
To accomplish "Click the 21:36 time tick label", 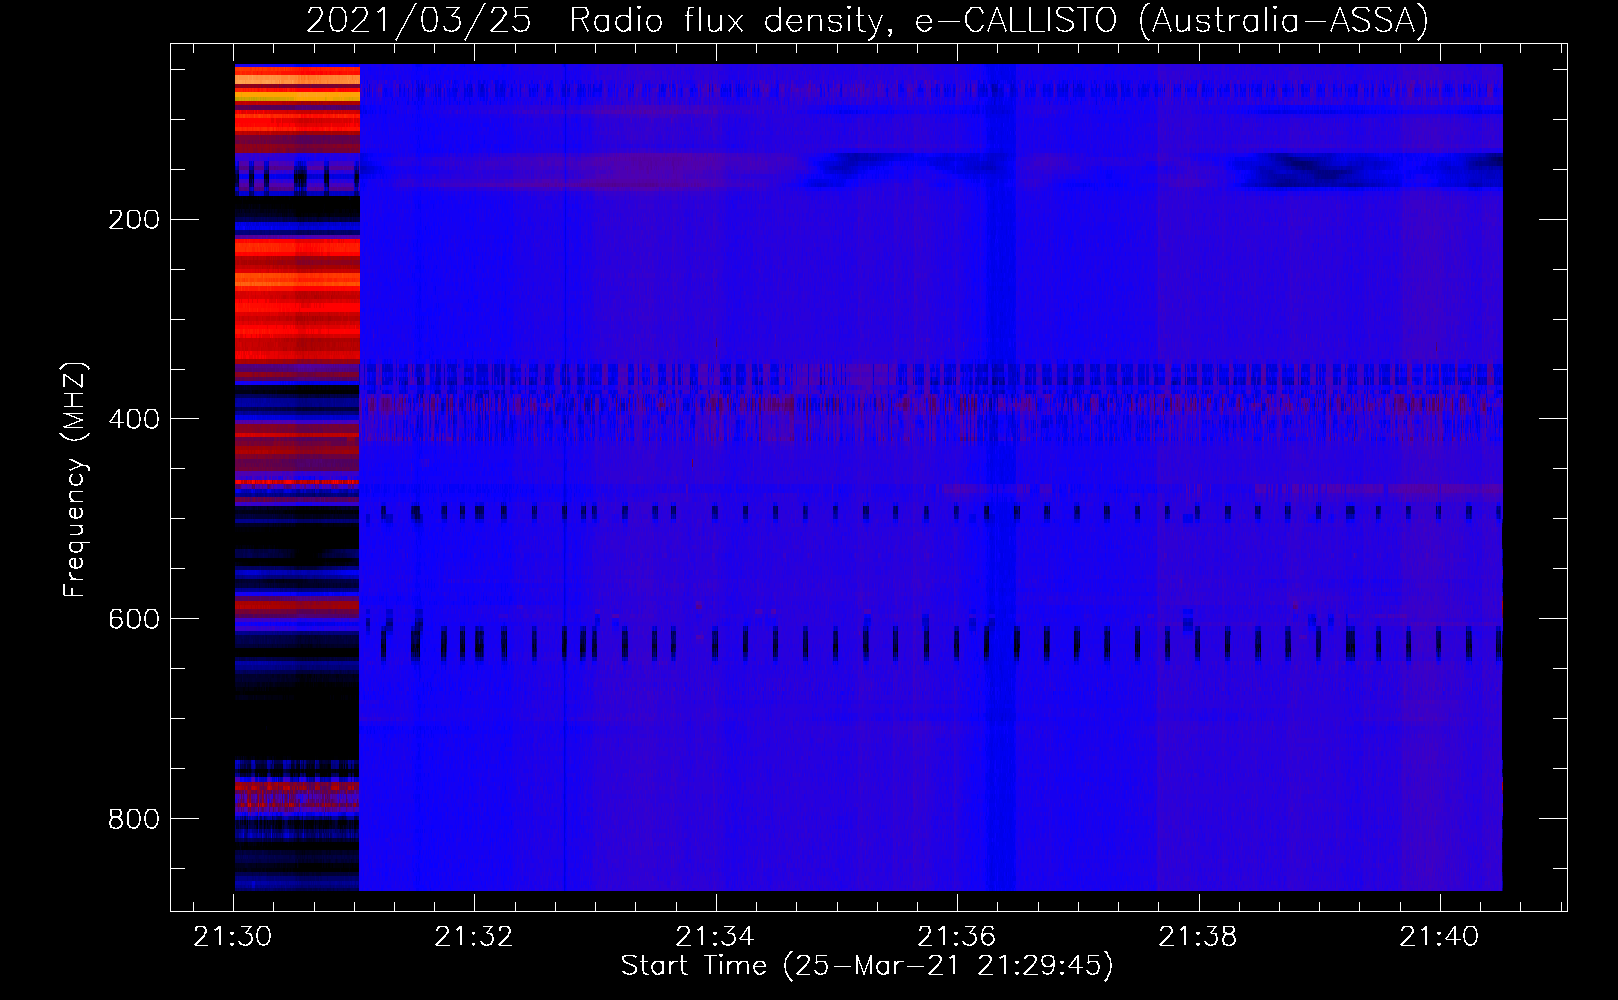I will point(957,937).
